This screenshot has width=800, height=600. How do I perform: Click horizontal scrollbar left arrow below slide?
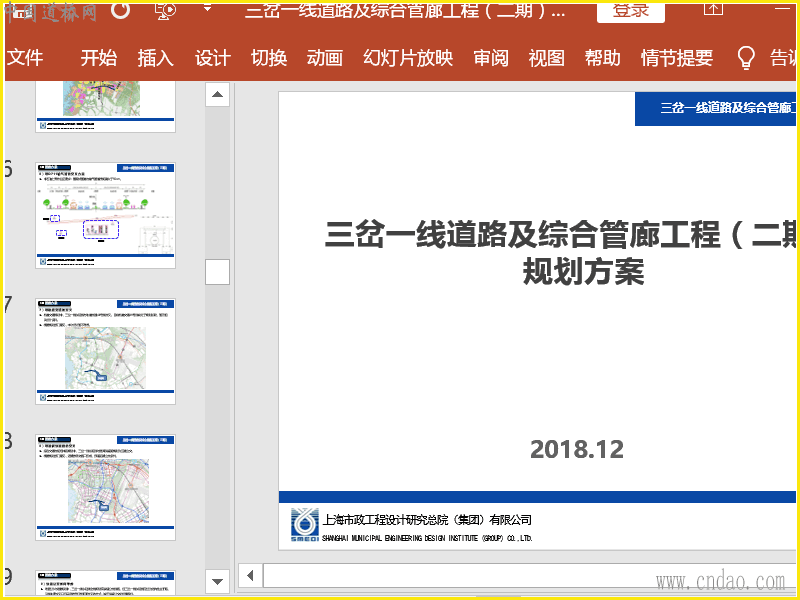coord(250,576)
